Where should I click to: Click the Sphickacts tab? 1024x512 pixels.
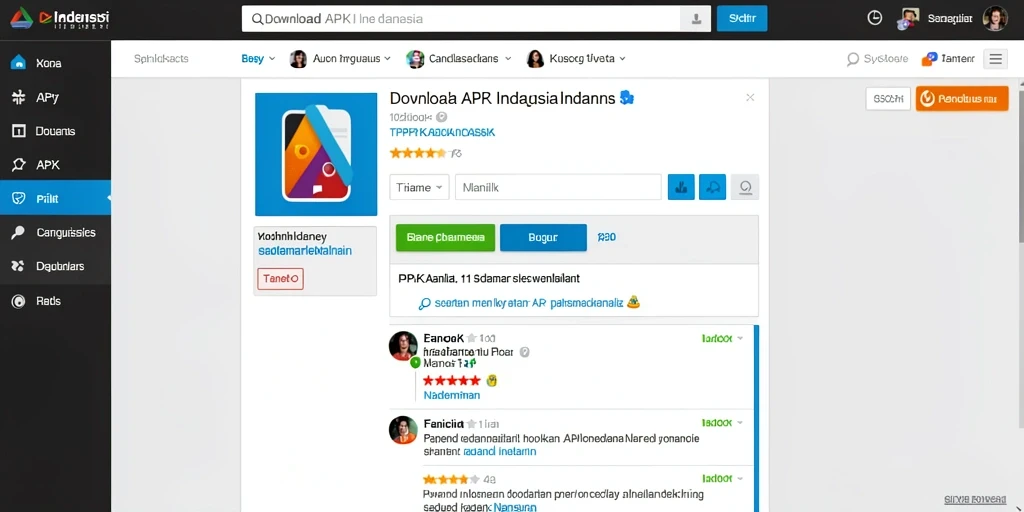[x=161, y=59]
